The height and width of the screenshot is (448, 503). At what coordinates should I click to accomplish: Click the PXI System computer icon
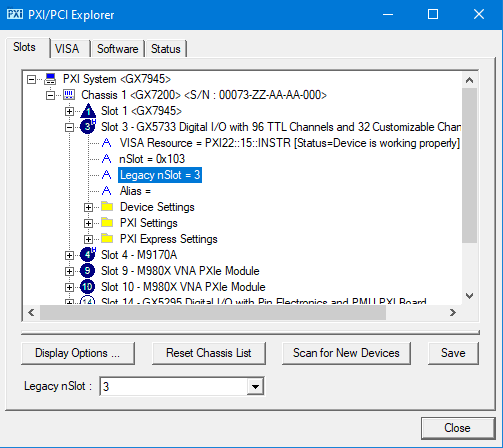pos(50,79)
